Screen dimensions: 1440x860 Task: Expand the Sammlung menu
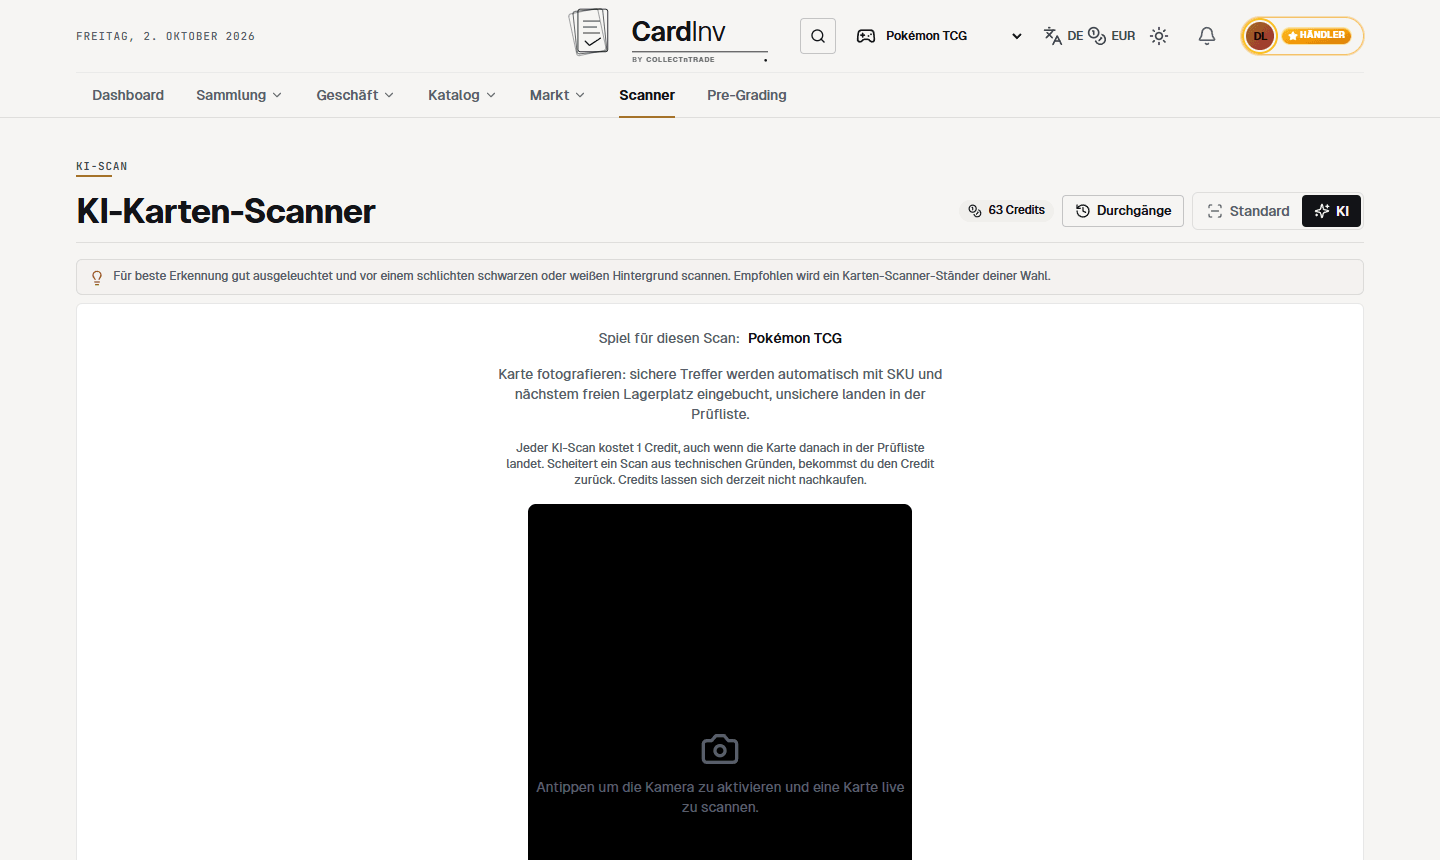(239, 95)
